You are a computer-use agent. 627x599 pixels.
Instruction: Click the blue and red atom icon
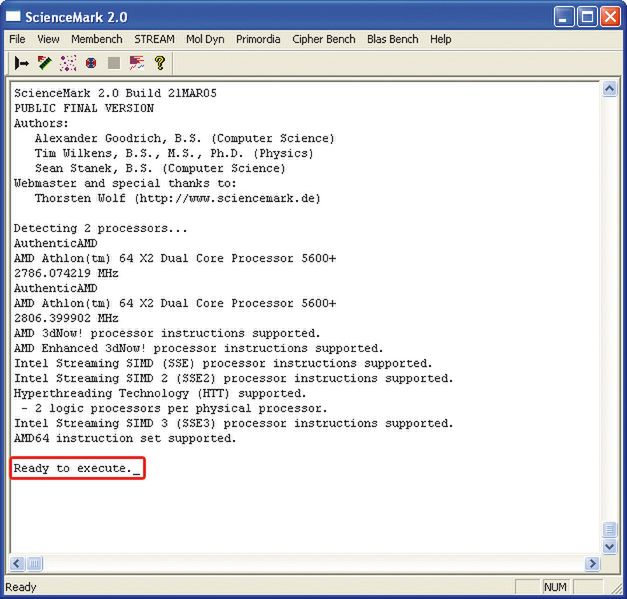[91, 63]
